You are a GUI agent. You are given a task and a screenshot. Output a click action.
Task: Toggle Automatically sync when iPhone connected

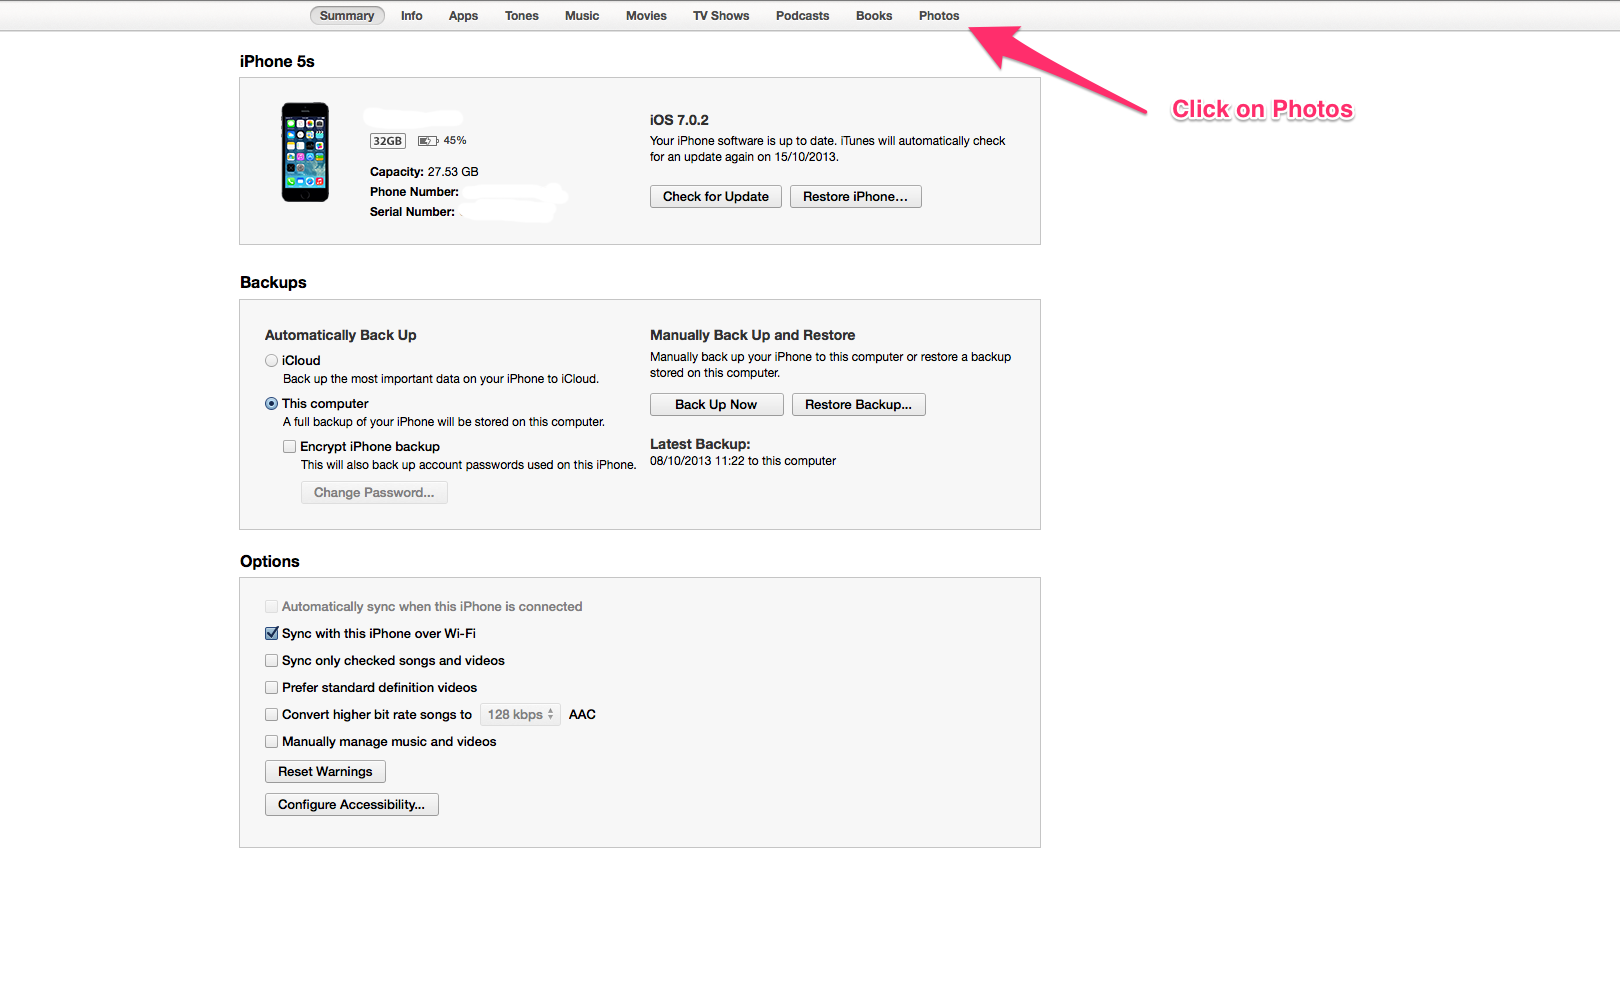click(x=271, y=607)
